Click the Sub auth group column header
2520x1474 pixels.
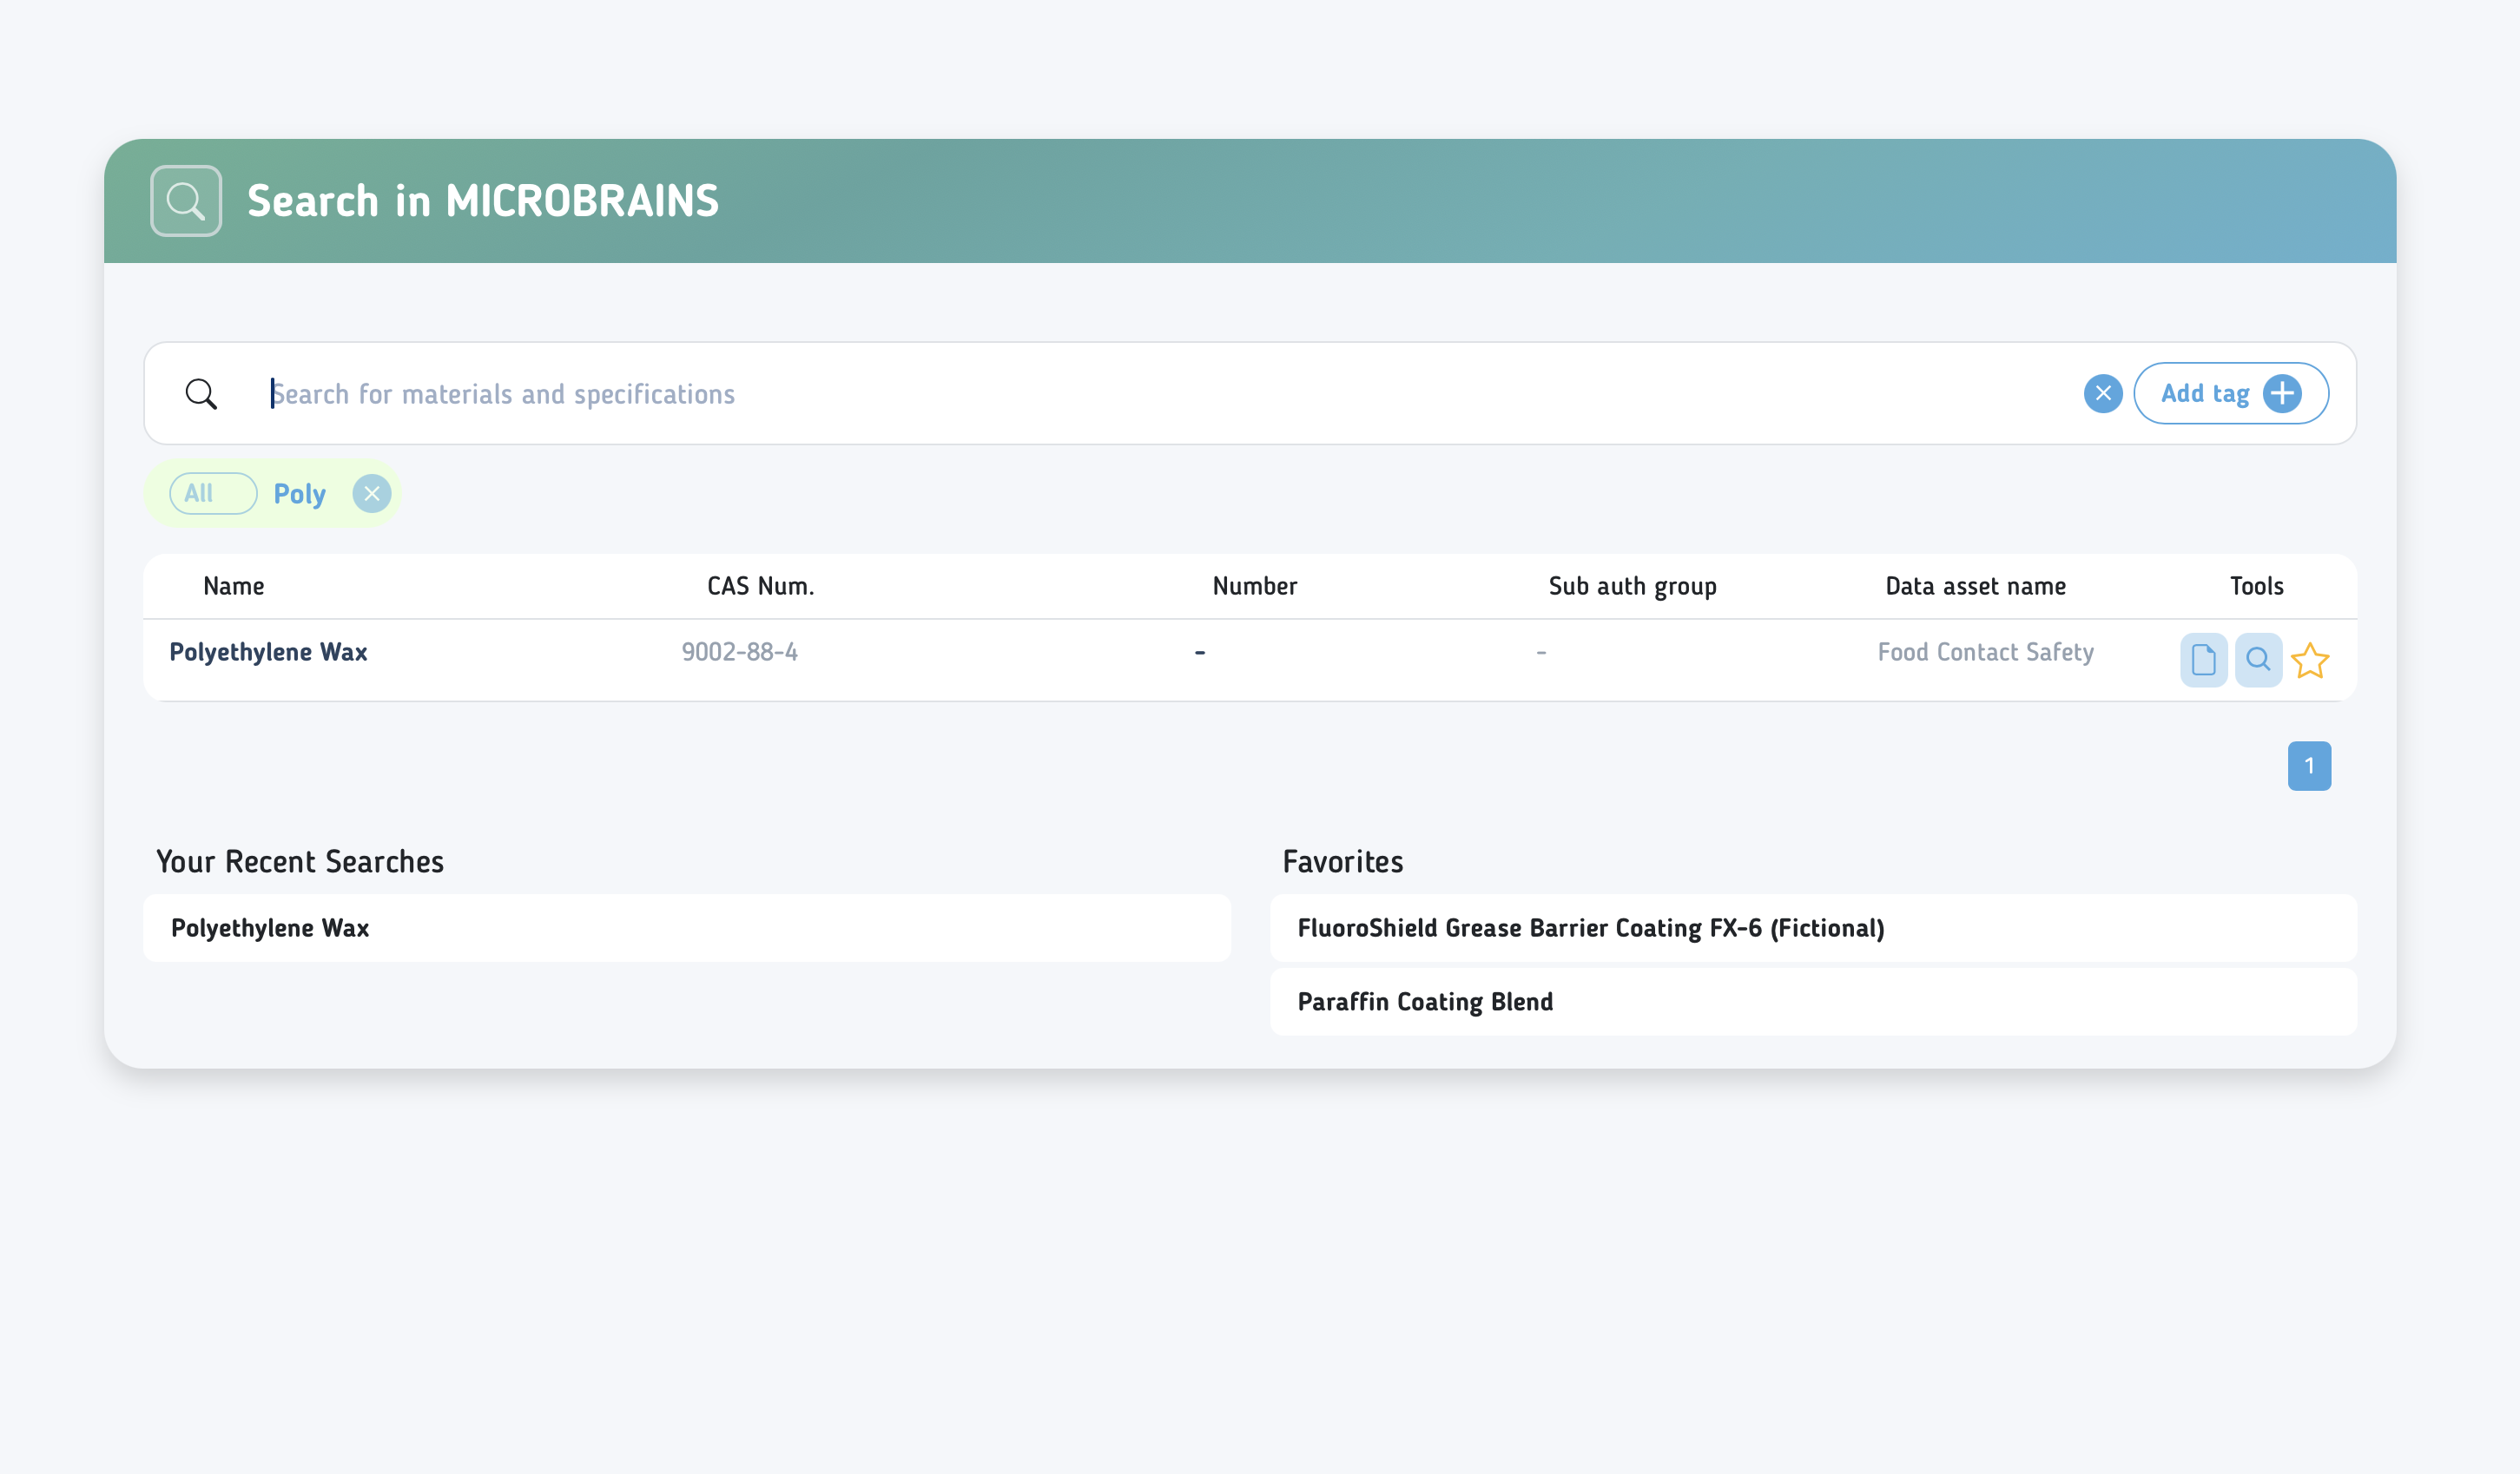(x=1633, y=586)
